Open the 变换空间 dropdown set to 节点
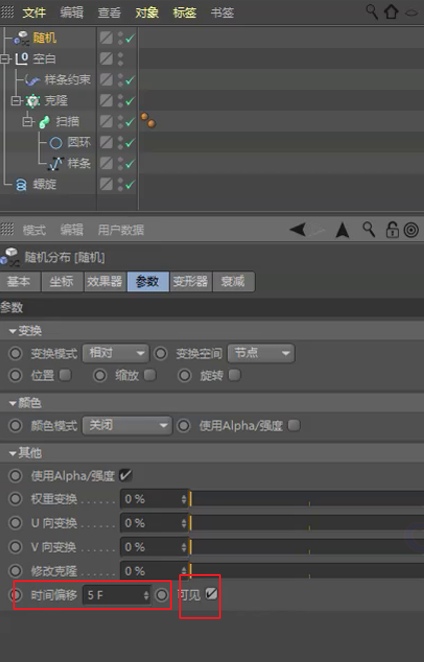The image size is (424, 662). tap(261, 353)
